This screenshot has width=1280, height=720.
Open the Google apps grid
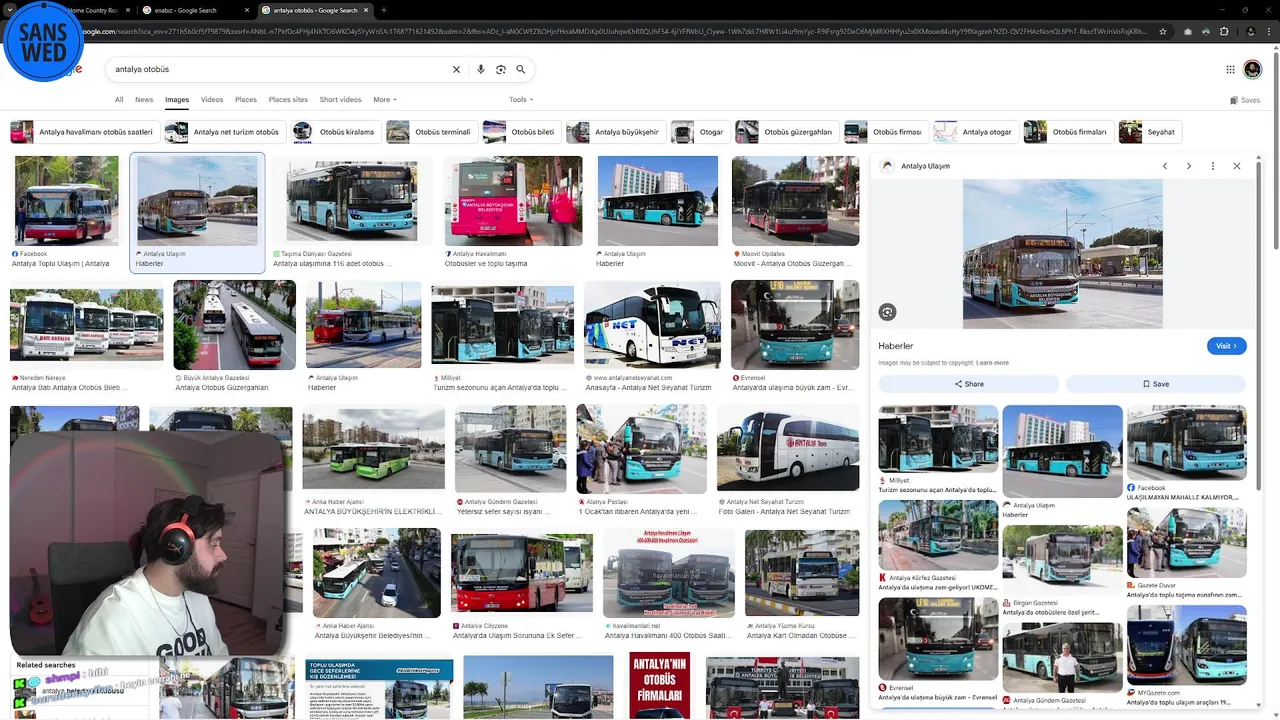1230,69
